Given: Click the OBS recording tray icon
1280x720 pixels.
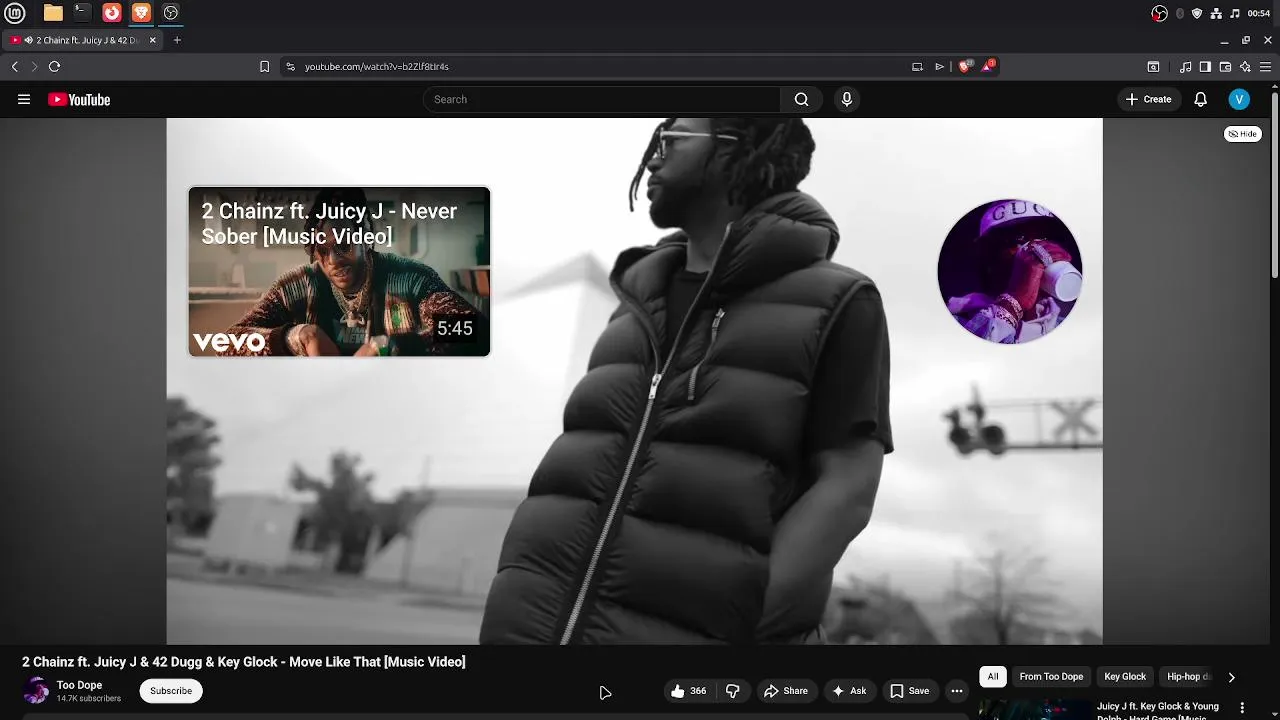Looking at the screenshot, I should tap(1159, 13).
